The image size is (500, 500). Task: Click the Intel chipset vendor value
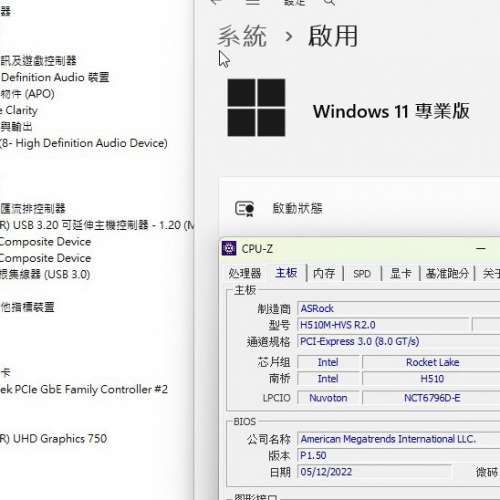coord(328,362)
